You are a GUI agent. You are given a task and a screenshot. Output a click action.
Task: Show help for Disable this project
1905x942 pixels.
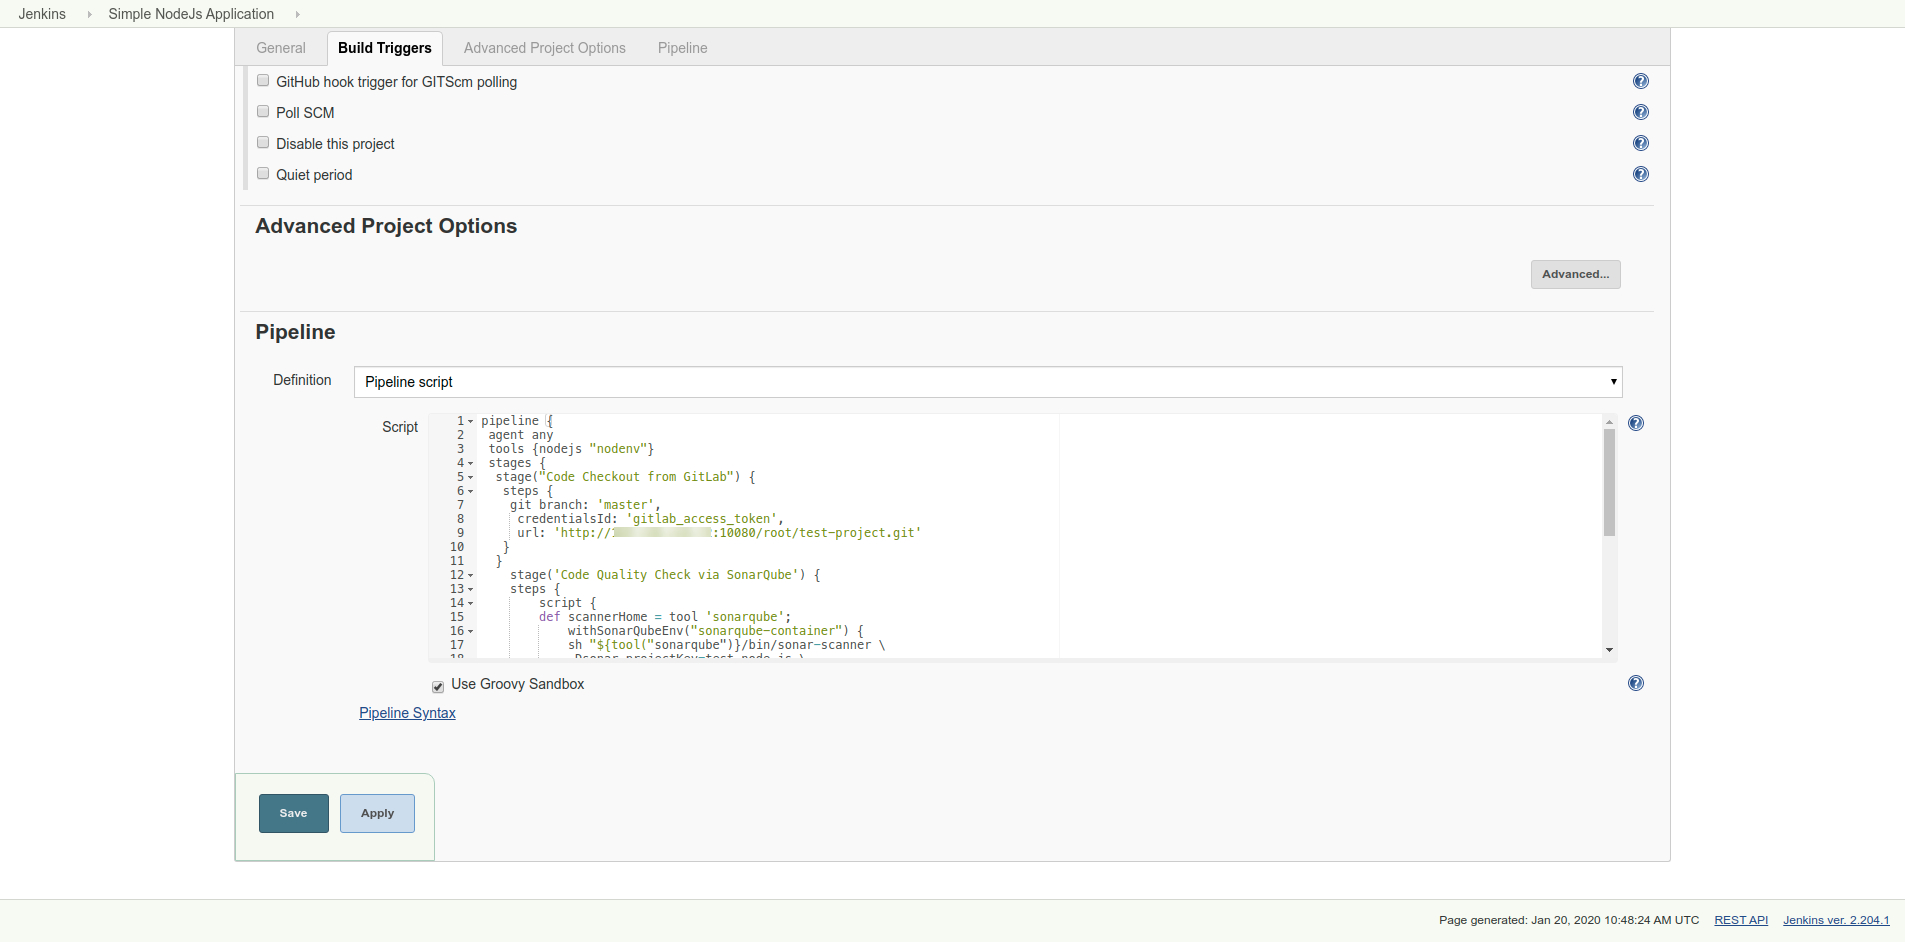(1640, 144)
